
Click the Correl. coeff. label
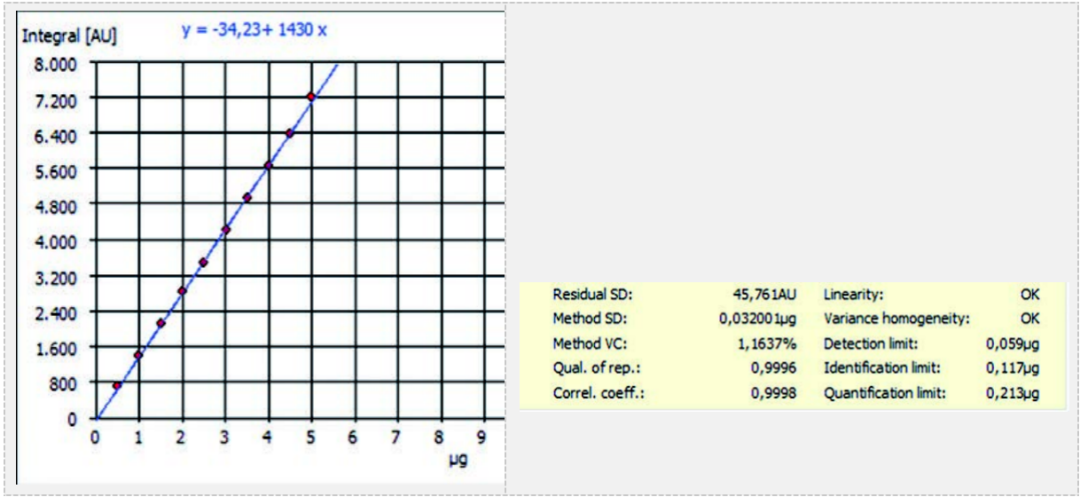[x=597, y=394]
